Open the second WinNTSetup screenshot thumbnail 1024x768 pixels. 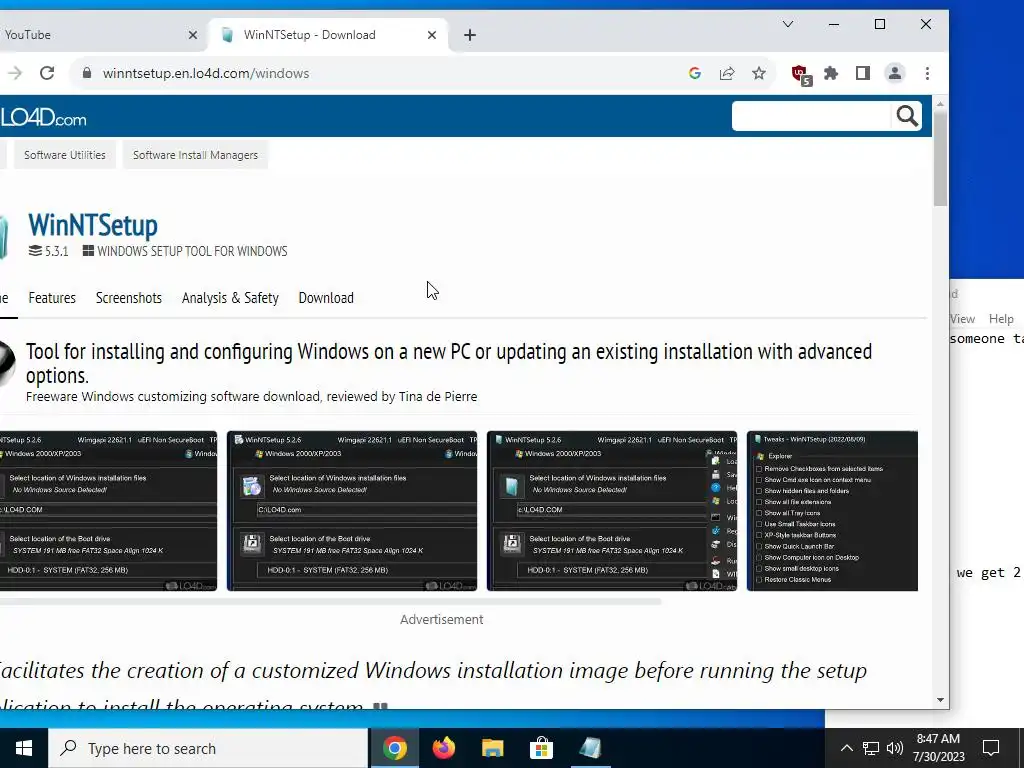352,511
